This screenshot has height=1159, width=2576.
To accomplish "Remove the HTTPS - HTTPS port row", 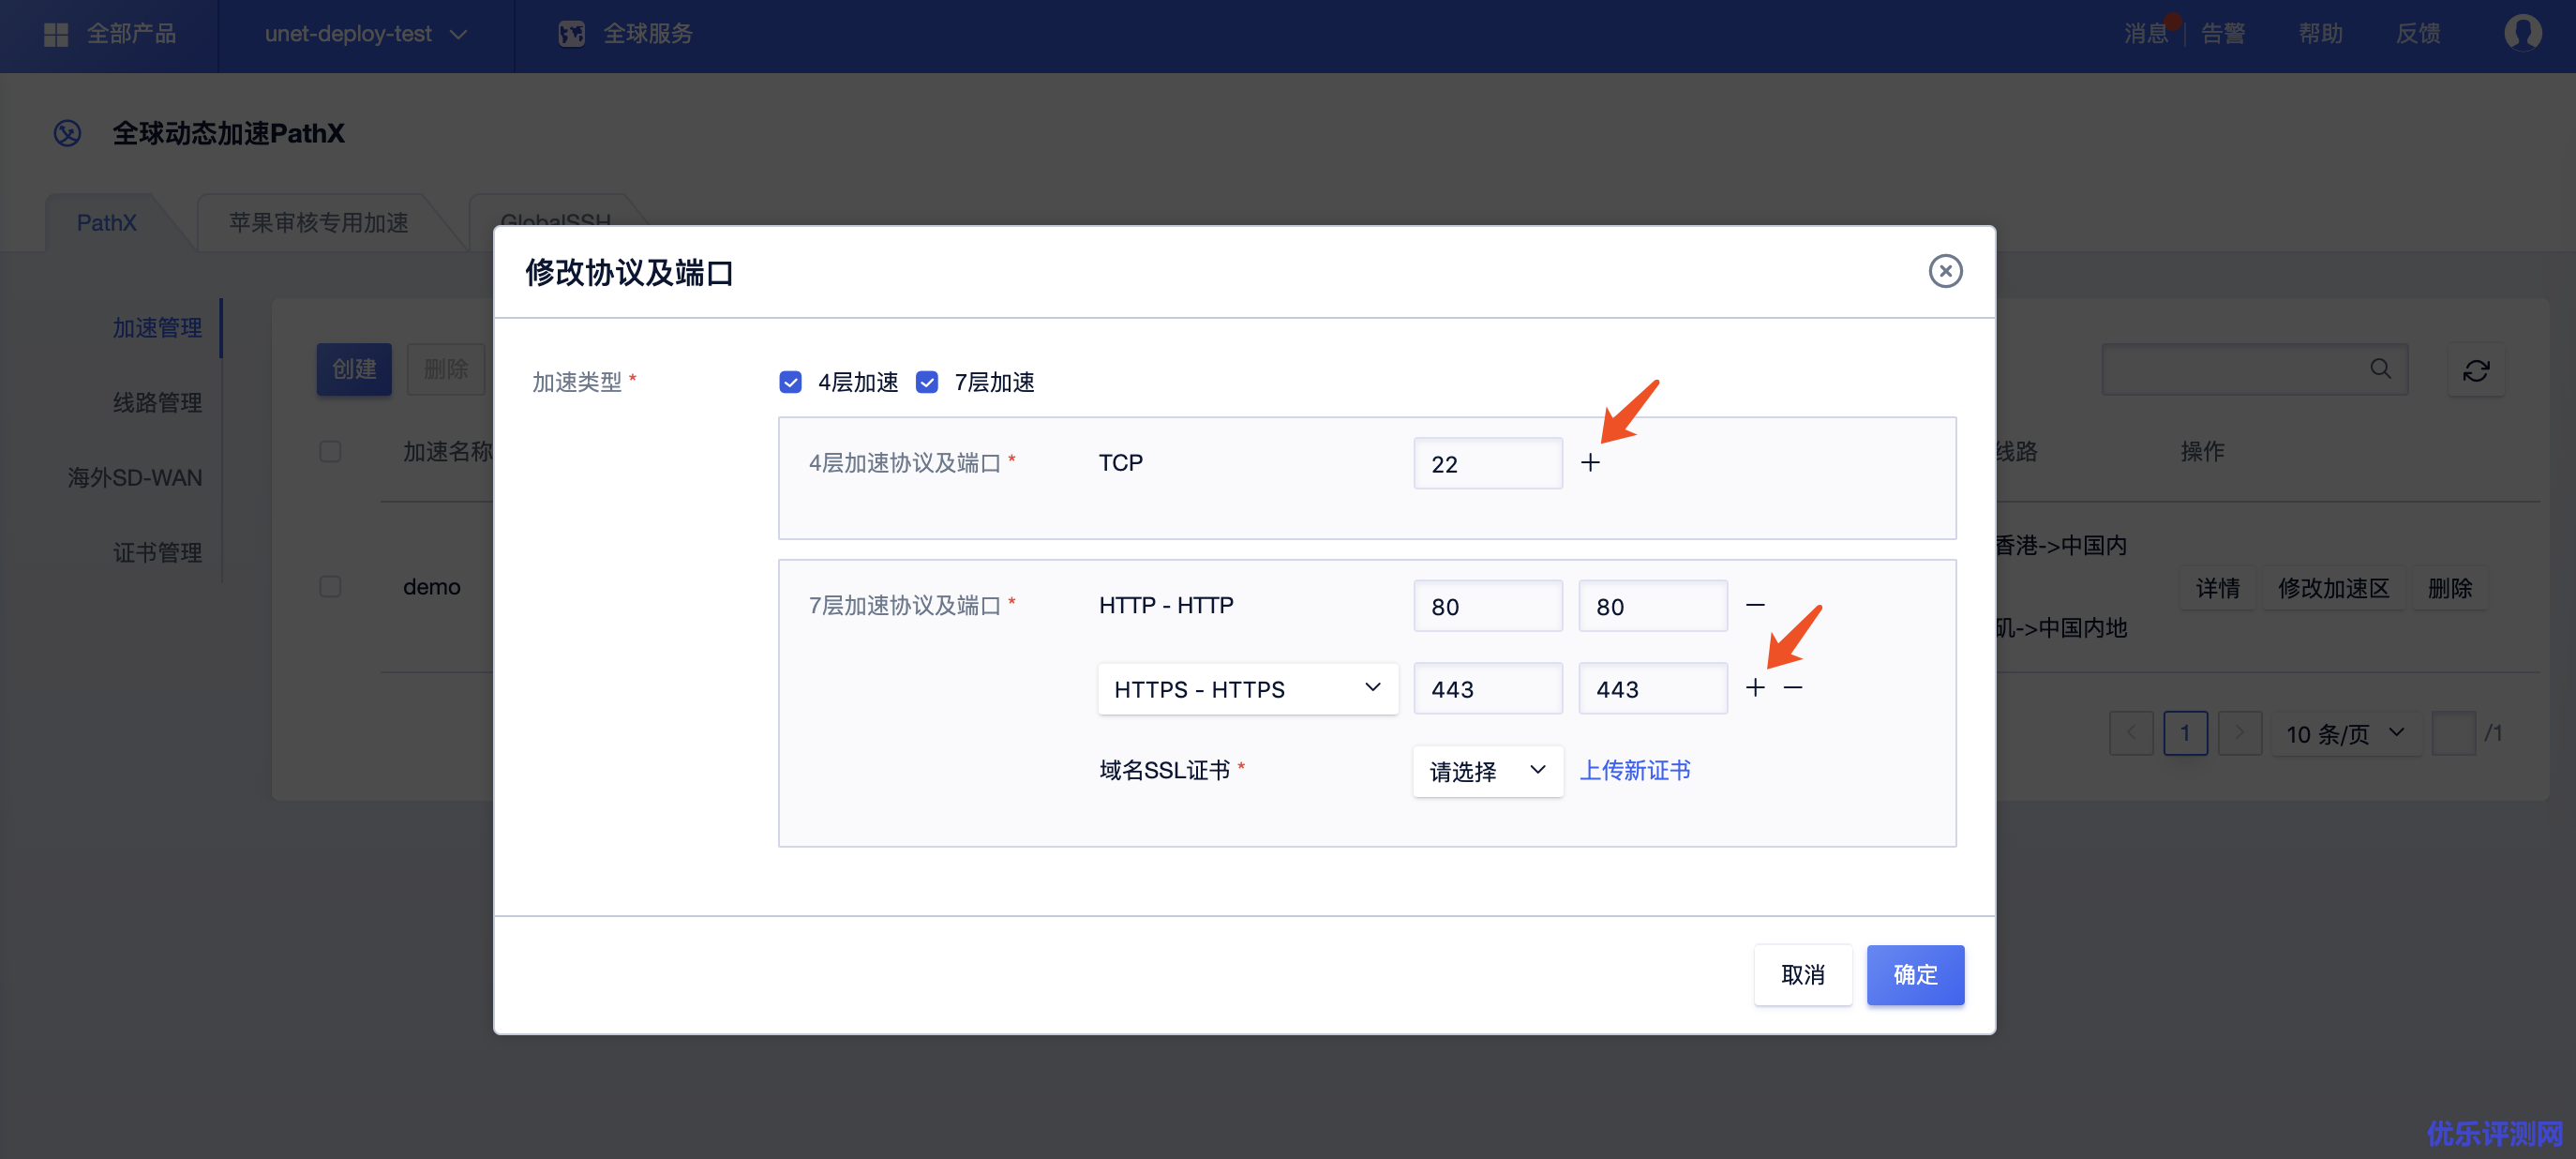I will click(x=1793, y=688).
